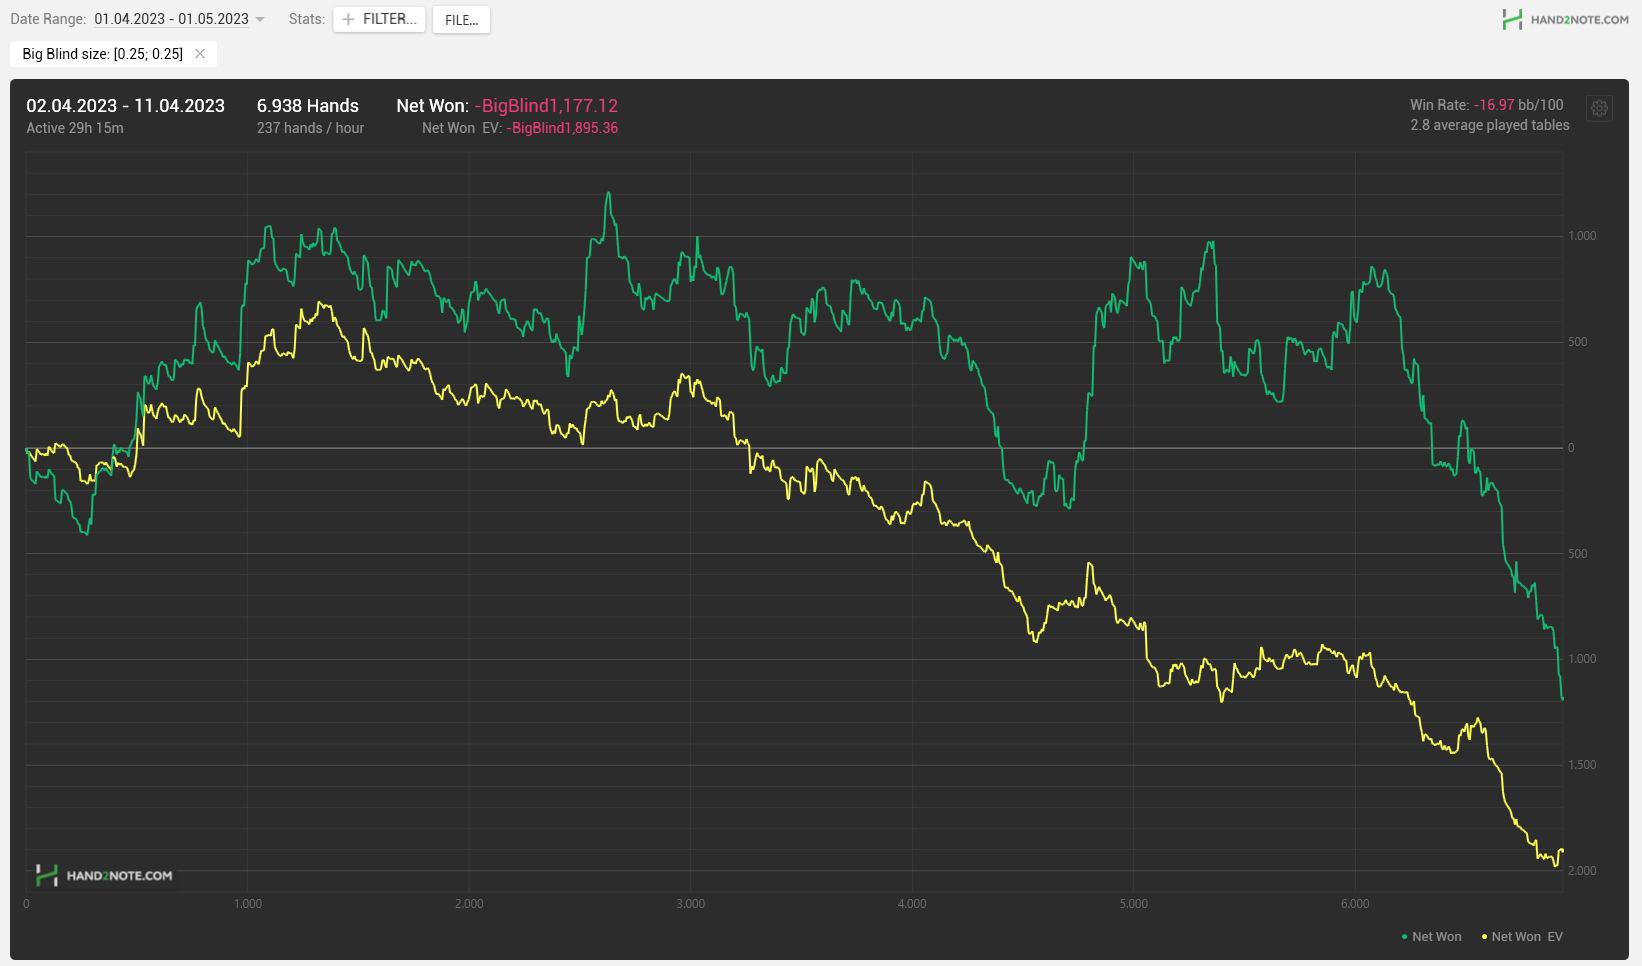The width and height of the screenshot is (1642, 966).
Task: Toggle the Net Won EV legend series
Action: coord(1522,937)
